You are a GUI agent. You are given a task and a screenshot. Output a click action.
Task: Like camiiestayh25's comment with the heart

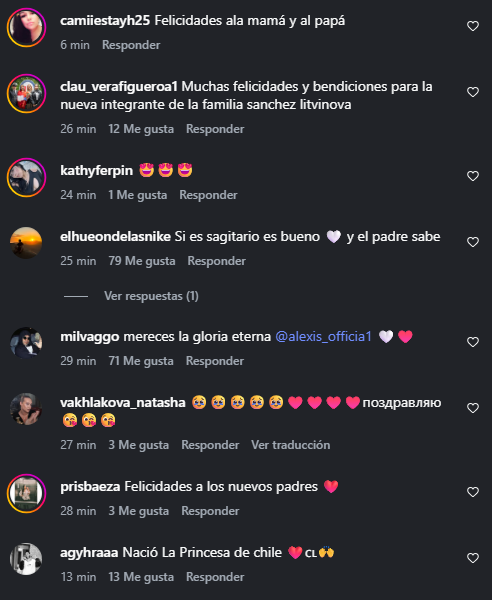(x=473, y=26)
